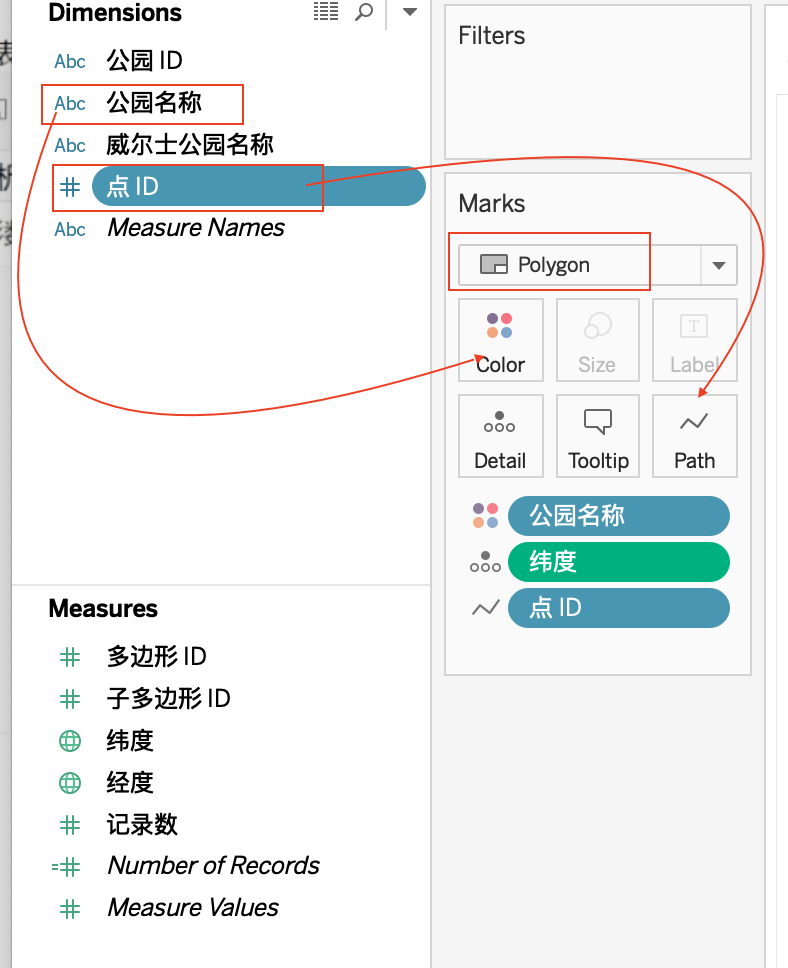This screenshot has height=968, width=788.
Task: Click the Polygon mark type icon
Action: (493, 264)
